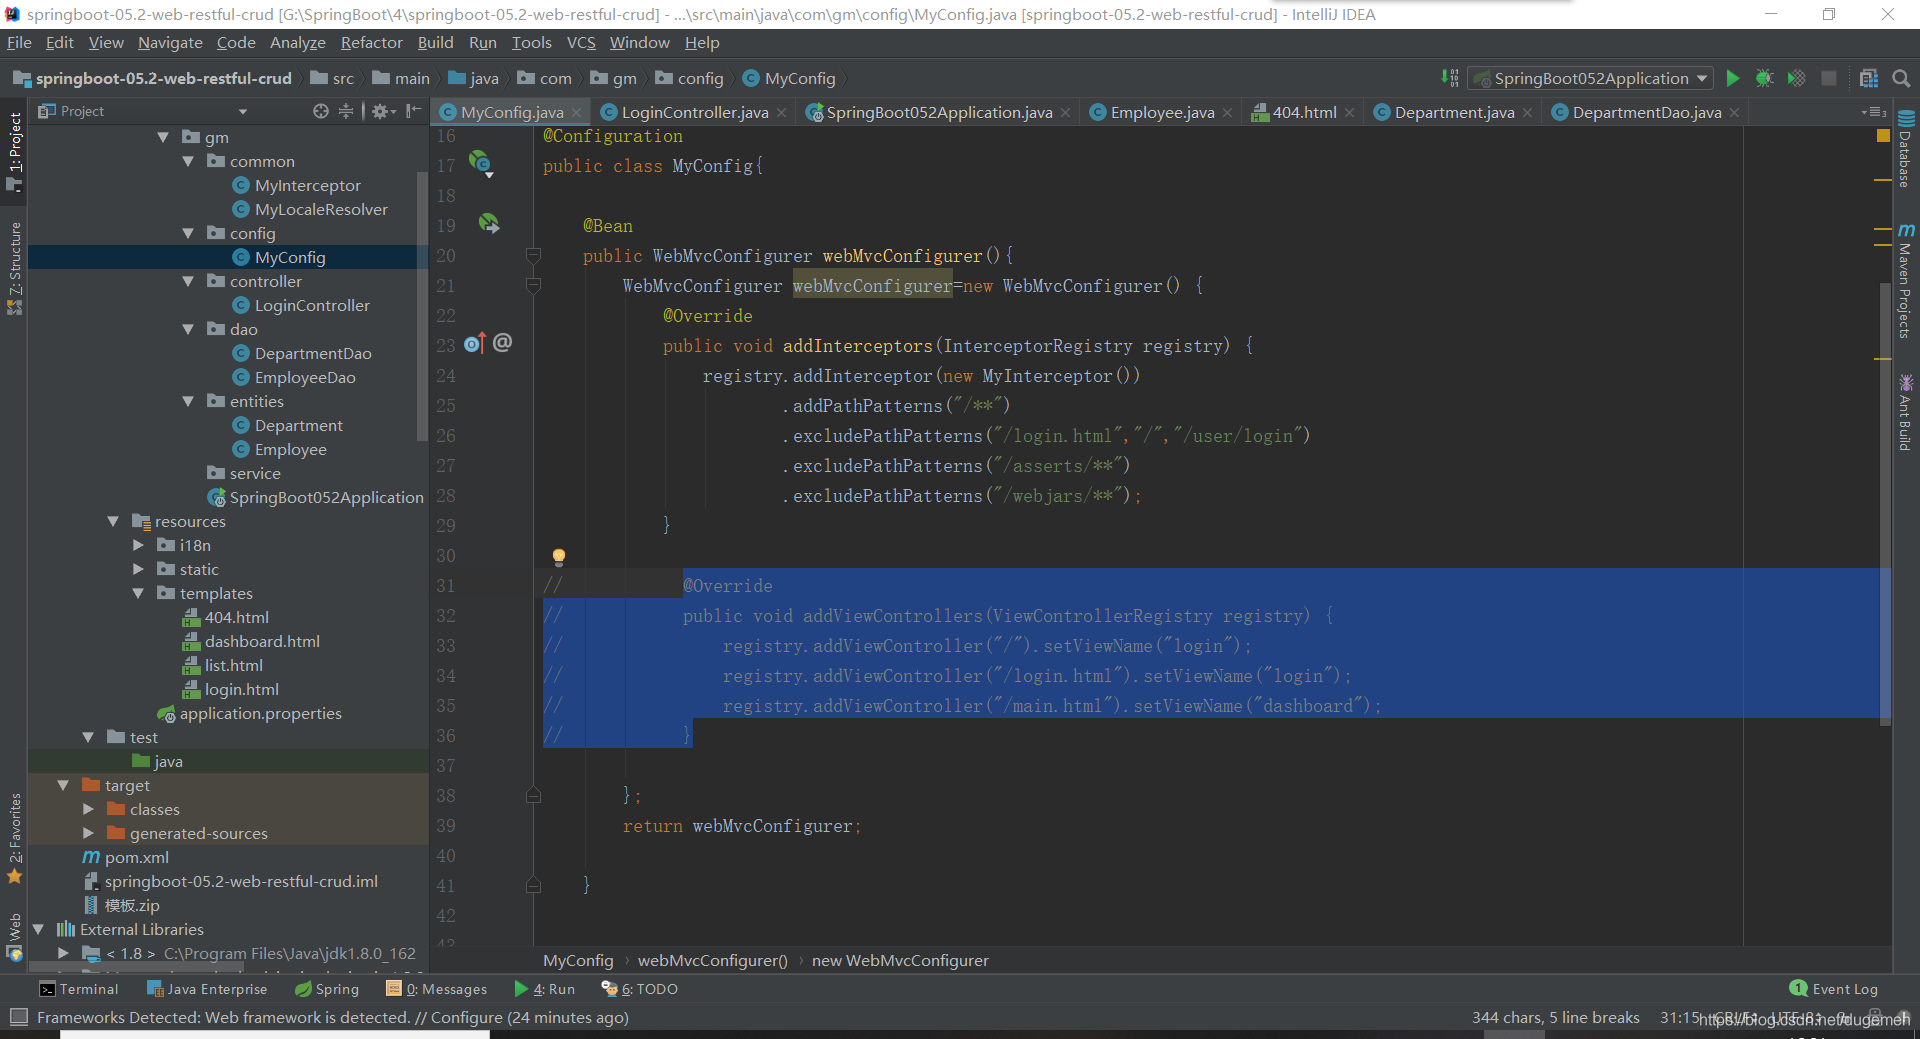Open the Navigate menu
The image size is (1920, 1039).
170,42
